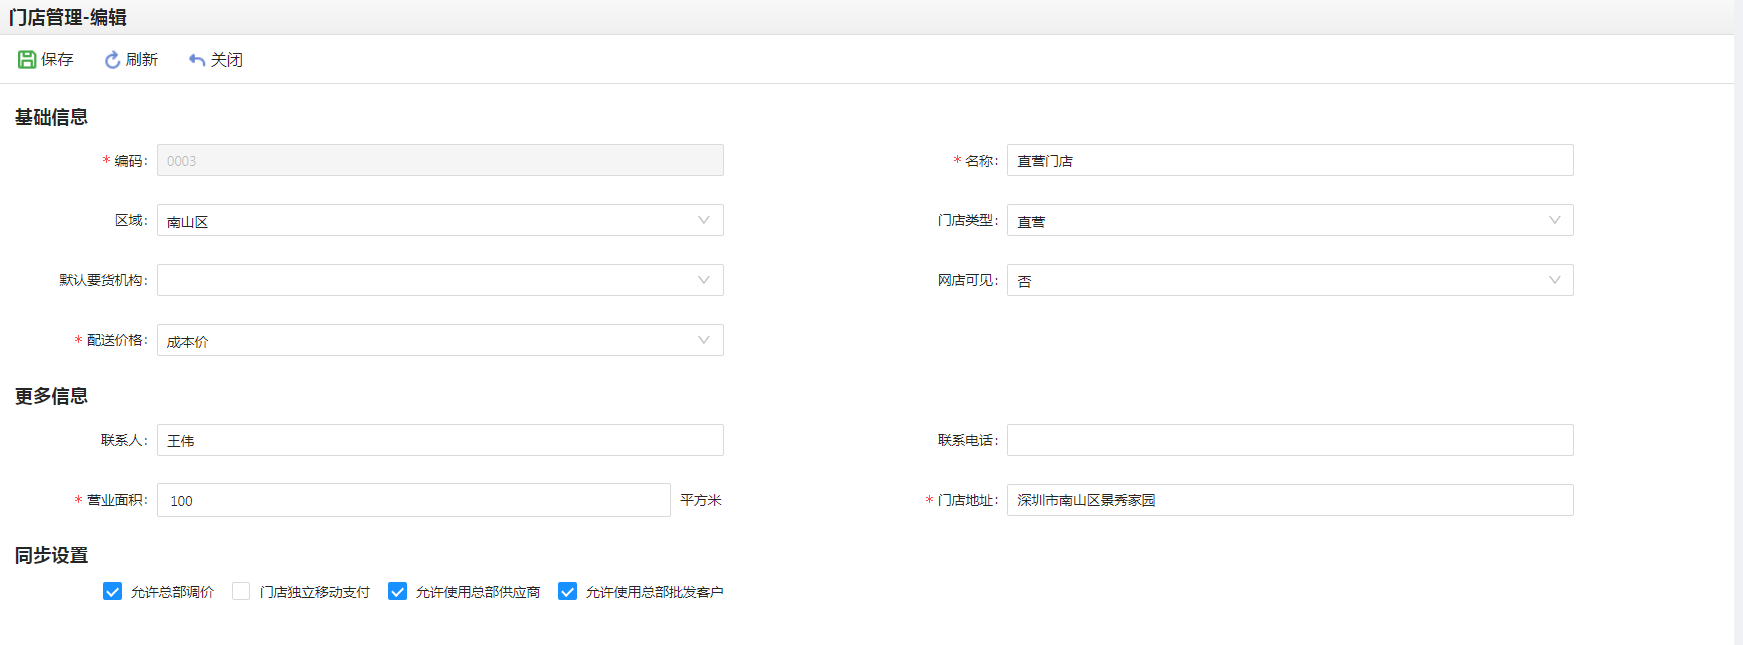This screenshot has height=645, width=1743.
Task: Click the 营业面积 field label
Action: (x=117, y=500)
